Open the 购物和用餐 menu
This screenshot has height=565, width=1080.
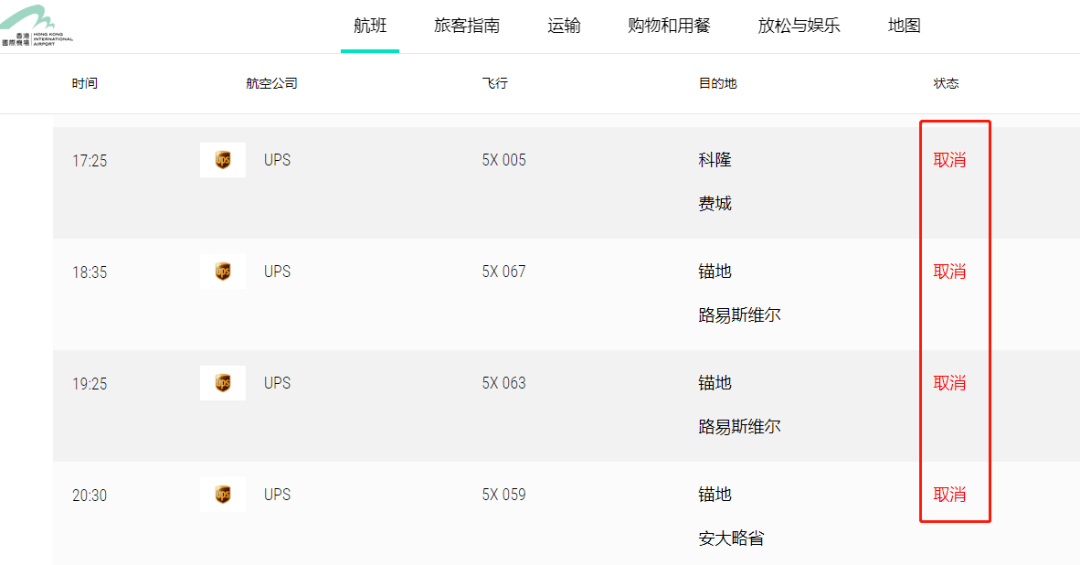click(669, 26)
